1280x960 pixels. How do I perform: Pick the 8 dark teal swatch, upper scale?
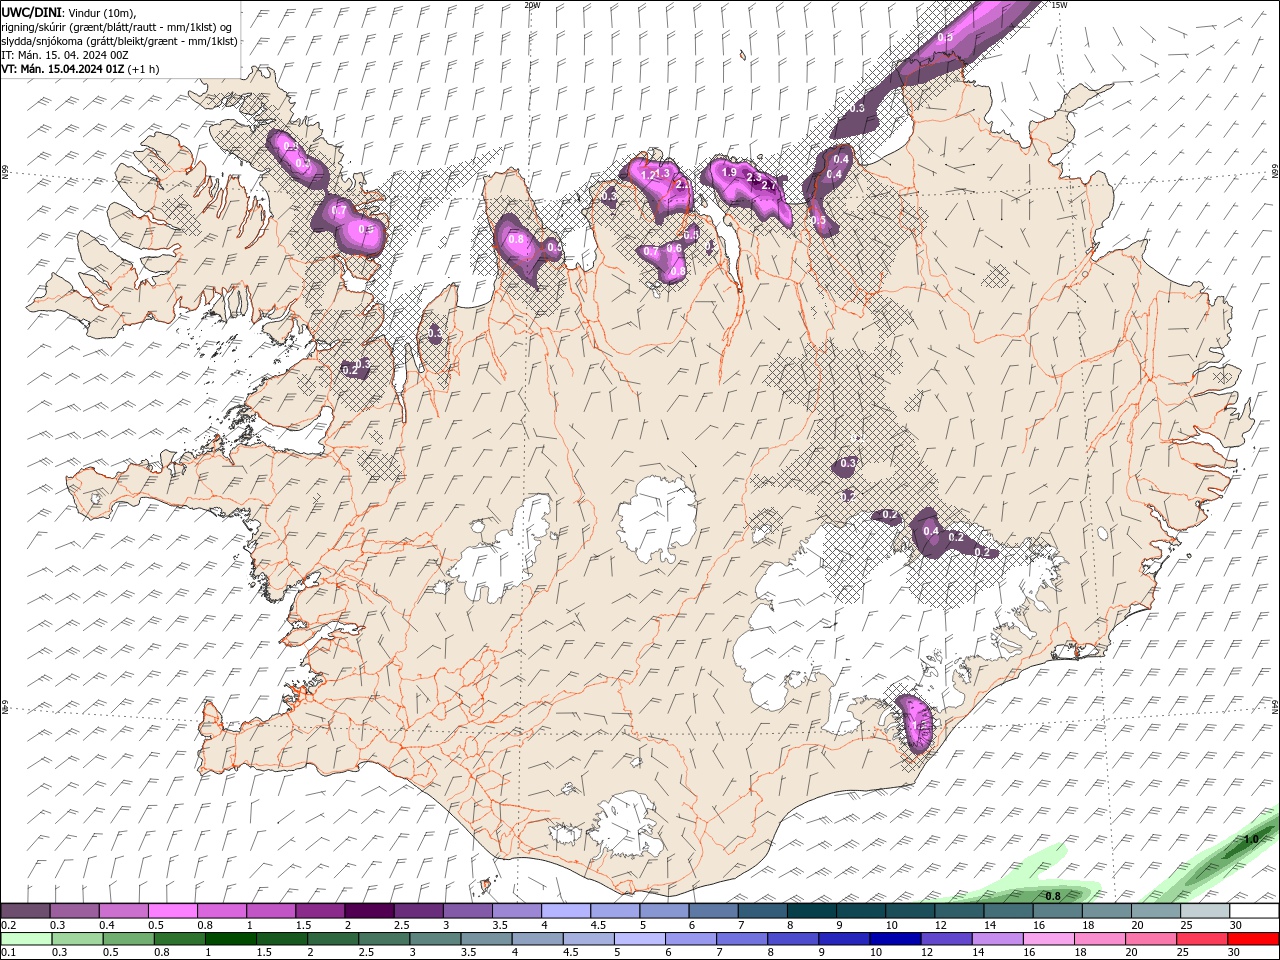point(811,911)
